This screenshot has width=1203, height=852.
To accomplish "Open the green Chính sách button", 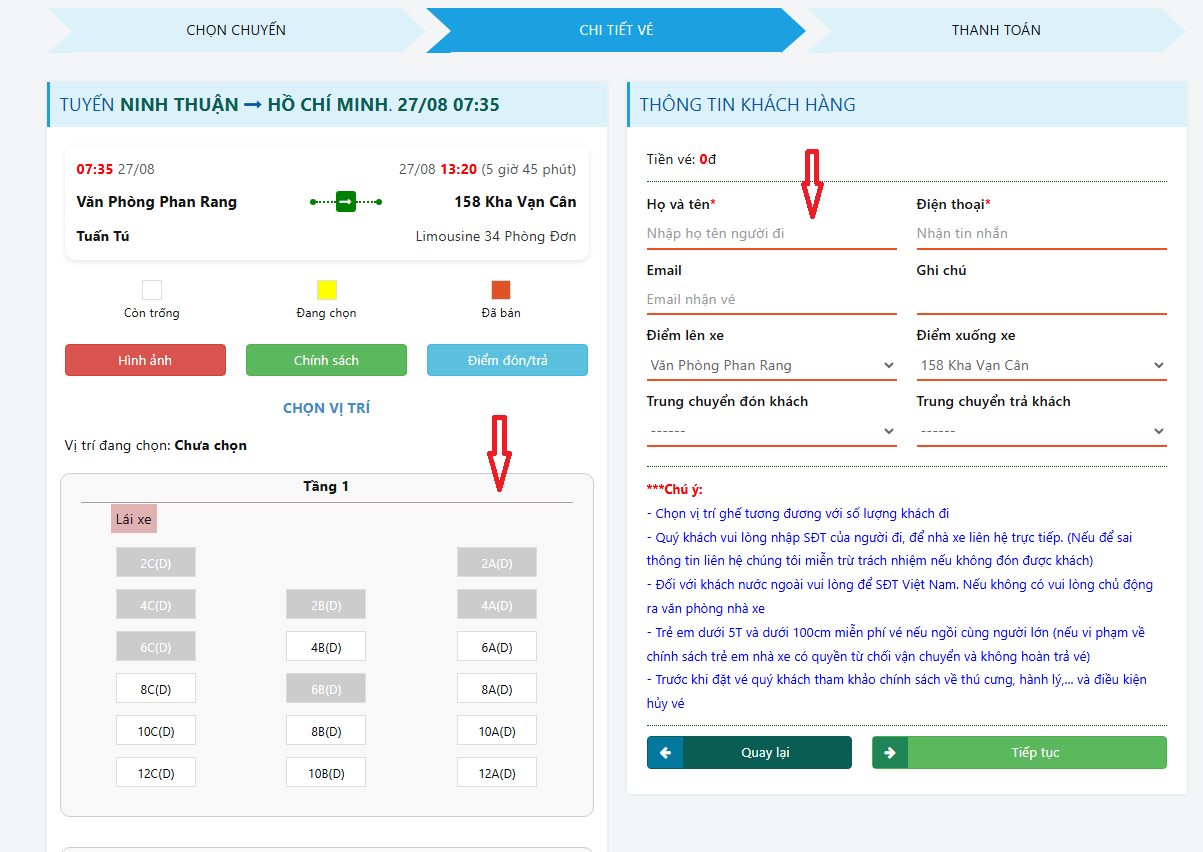I will coord(326,360).
